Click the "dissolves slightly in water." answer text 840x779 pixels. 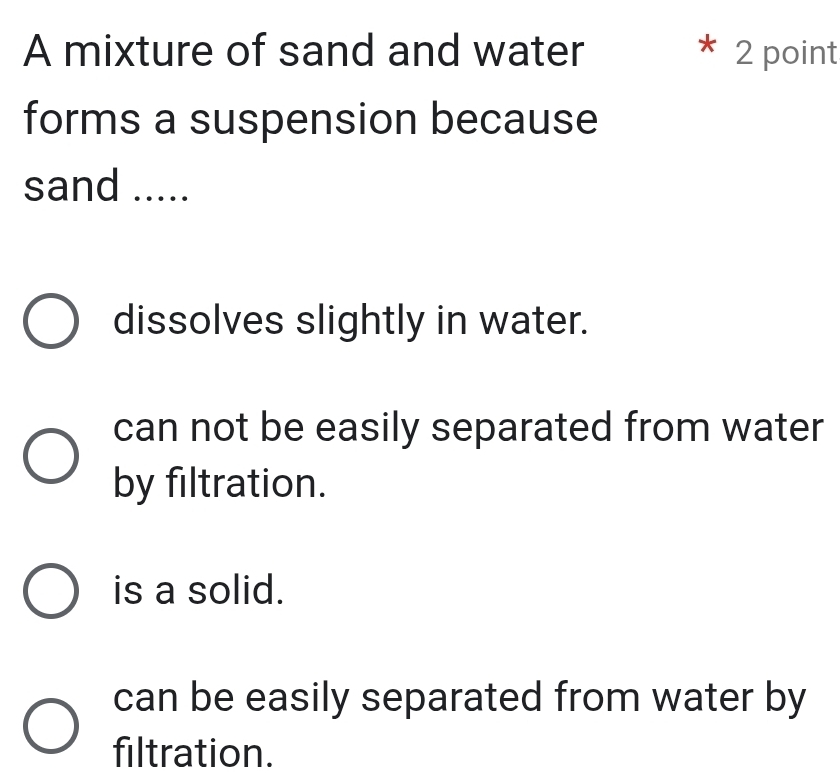point(351,321)
